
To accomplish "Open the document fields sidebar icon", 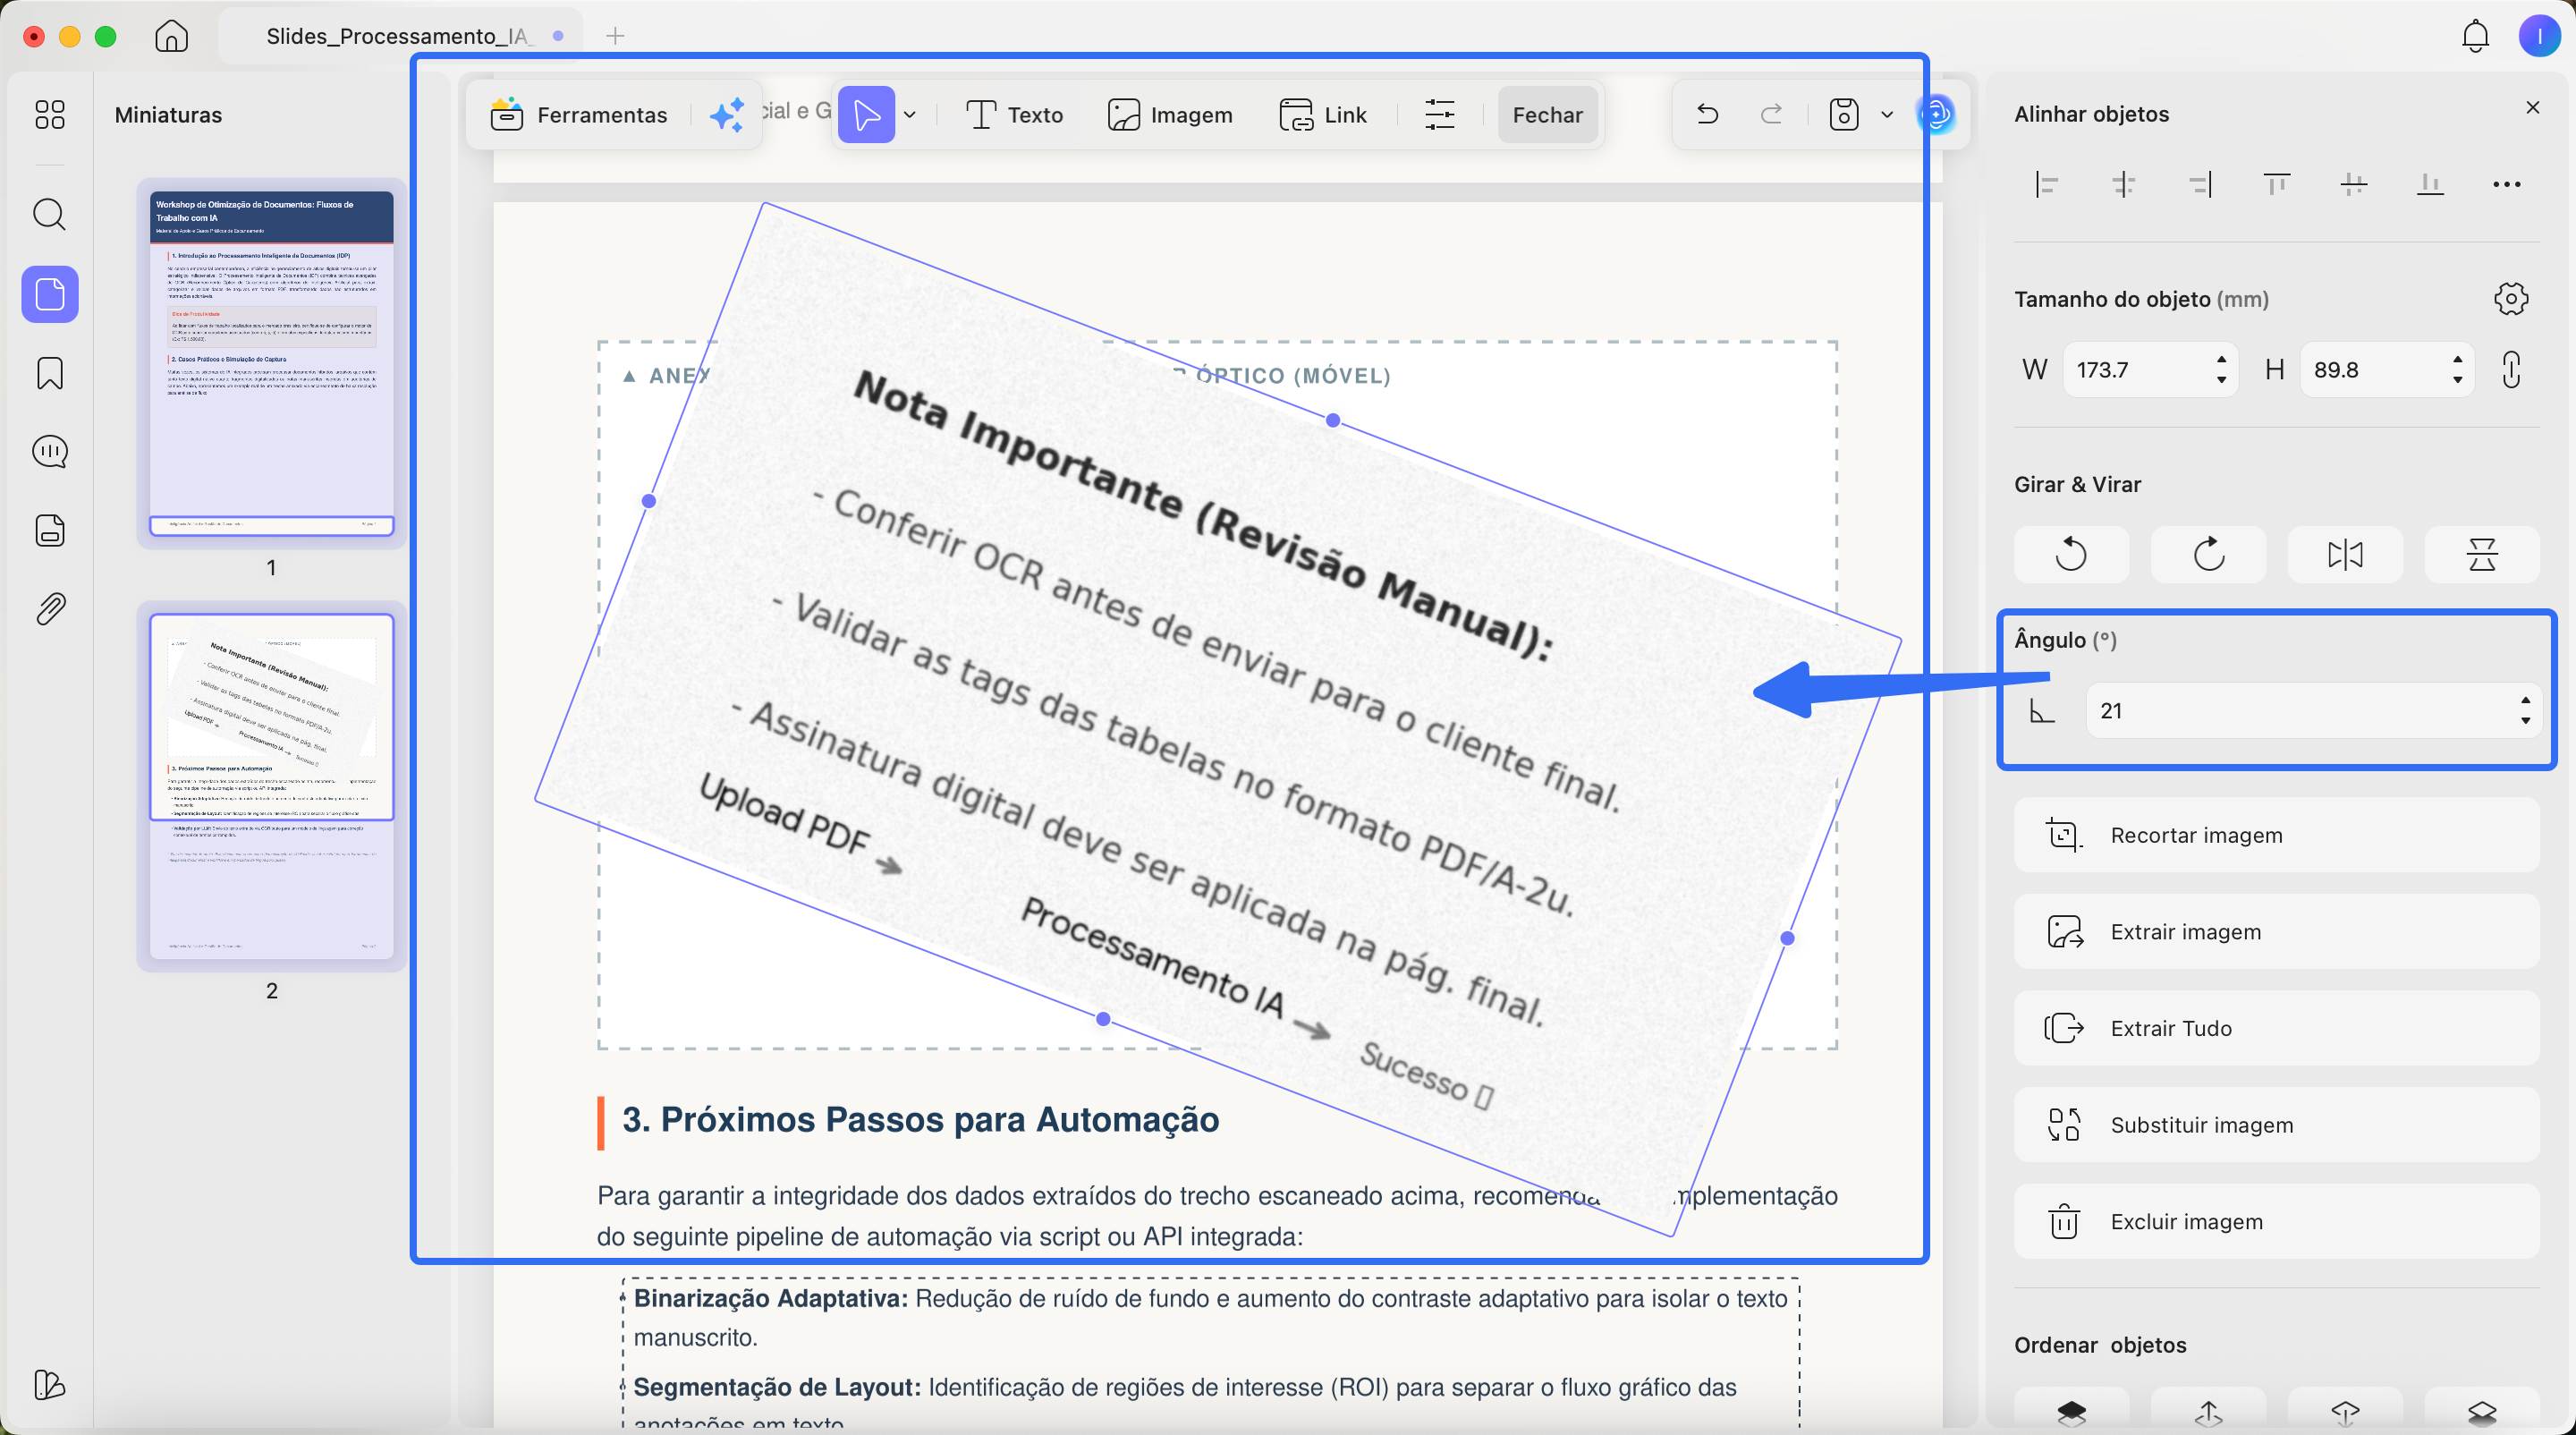I will [x=50, y=530].
